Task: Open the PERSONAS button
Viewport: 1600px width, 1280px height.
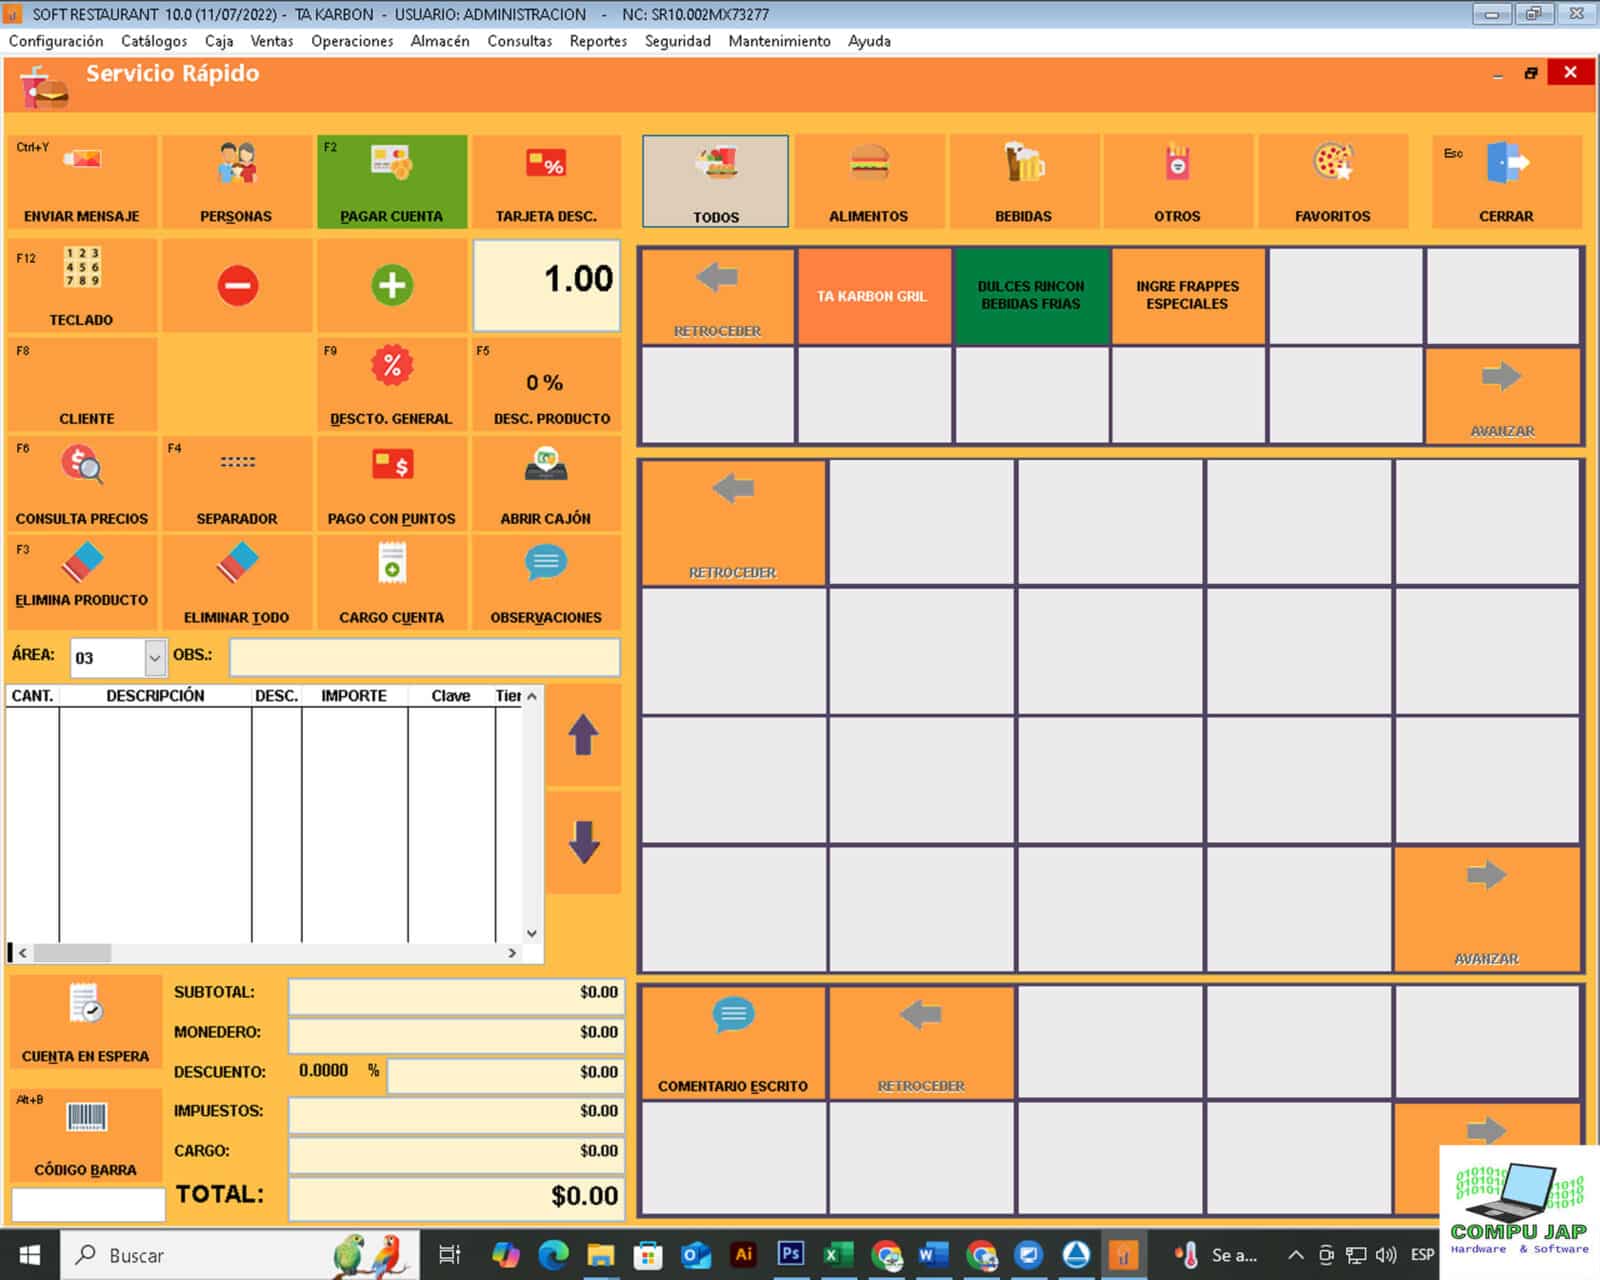Action: (x=237, y=182)
